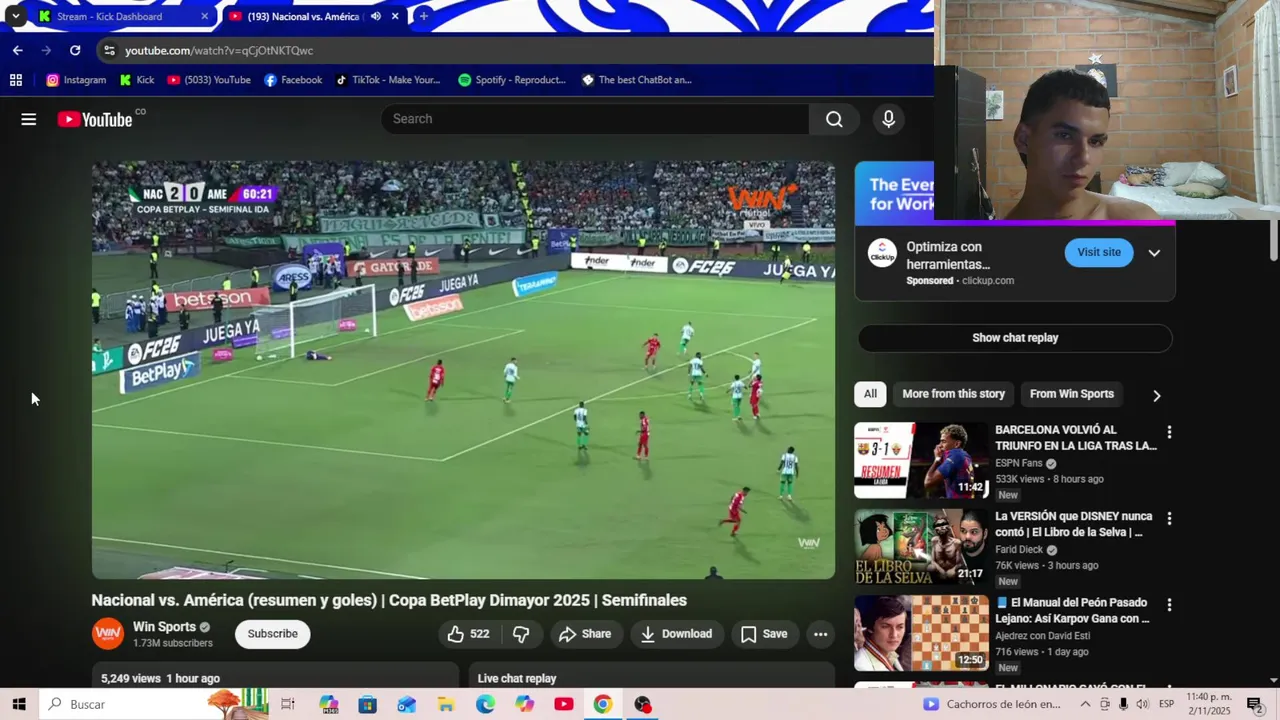Open Win Sports channel avatar

point(108,634)
